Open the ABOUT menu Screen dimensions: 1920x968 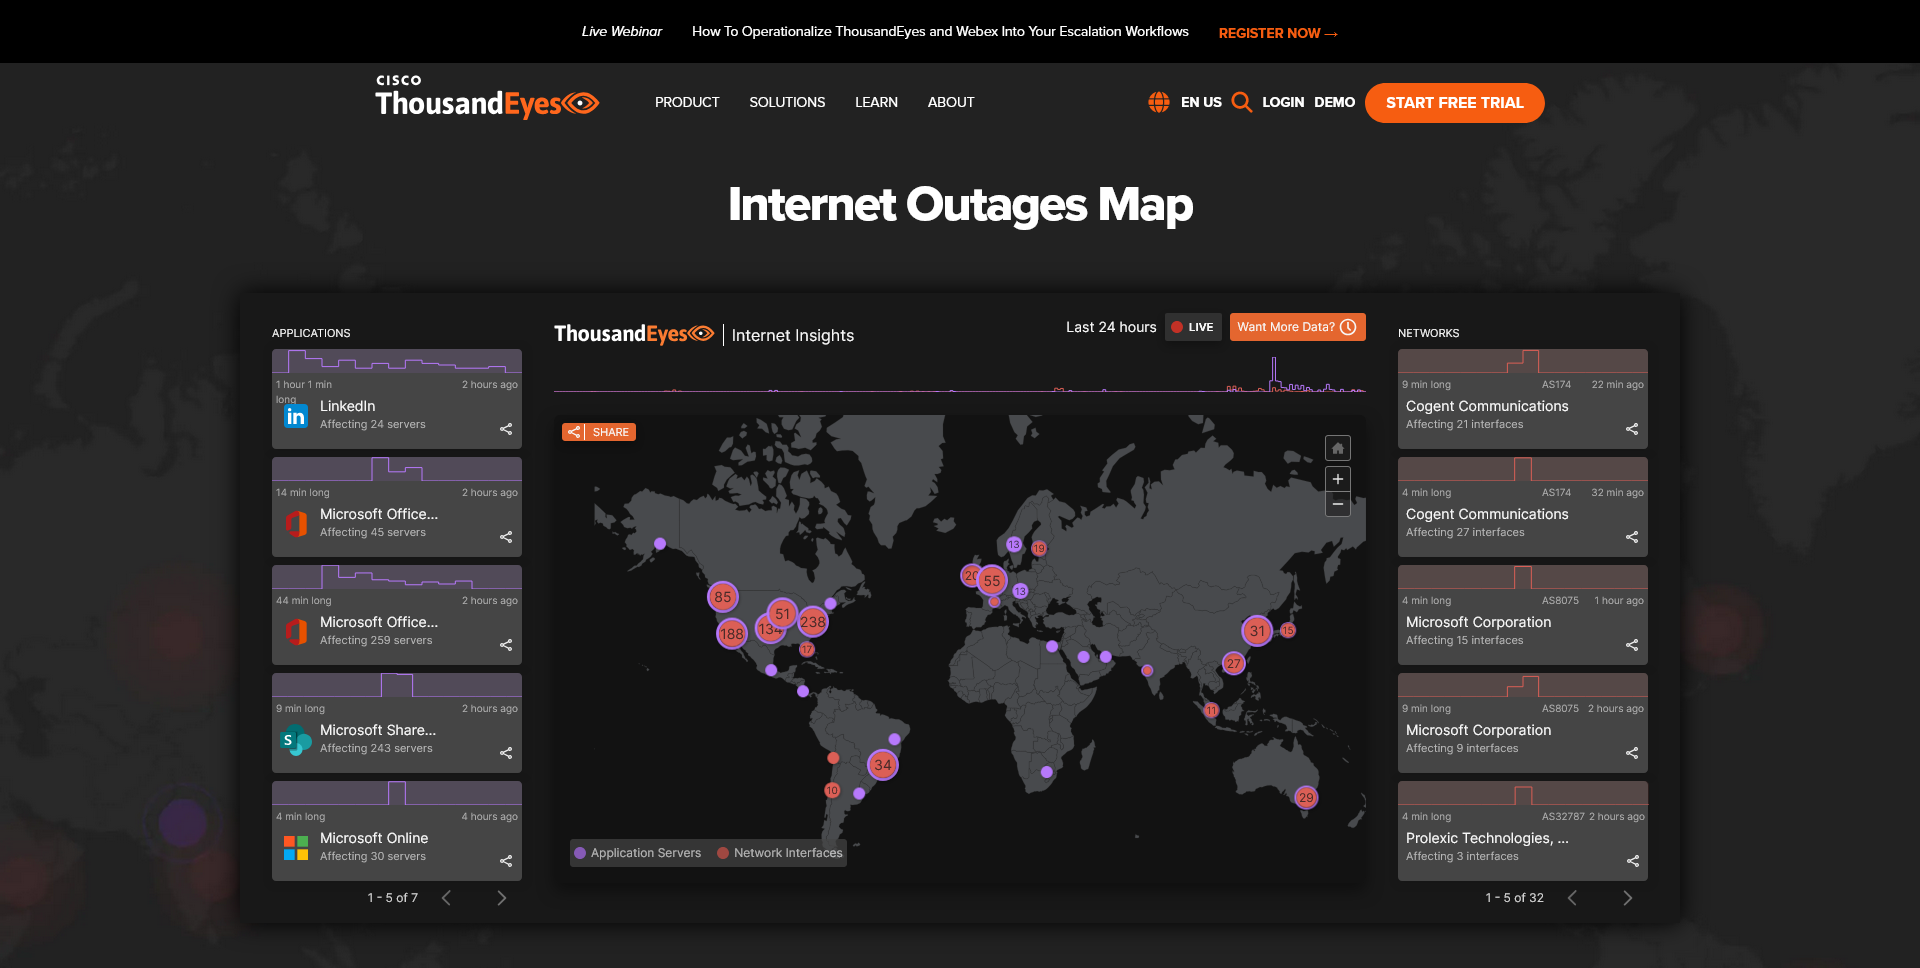951,102
